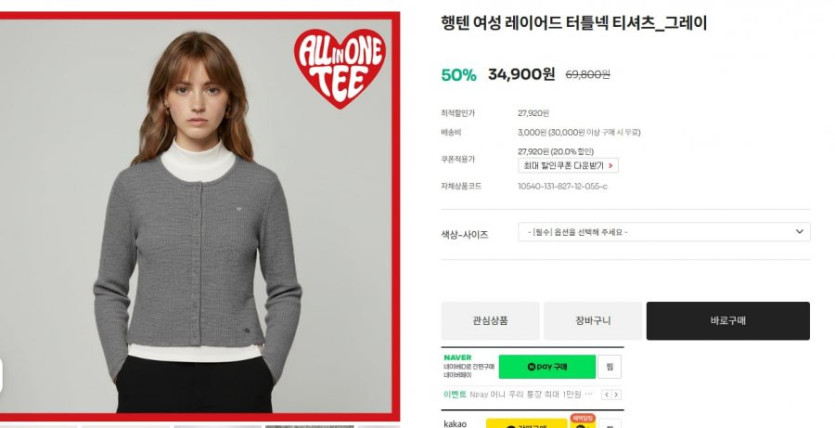Add the item via 관심상품 button
The image size is (835, 428).
click(490, 321)
